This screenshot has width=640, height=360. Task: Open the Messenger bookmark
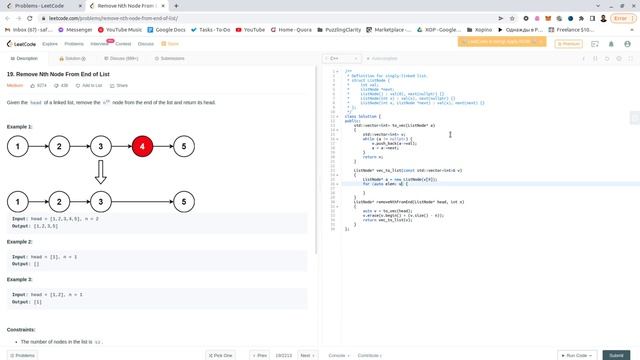[x=75, y=30]
